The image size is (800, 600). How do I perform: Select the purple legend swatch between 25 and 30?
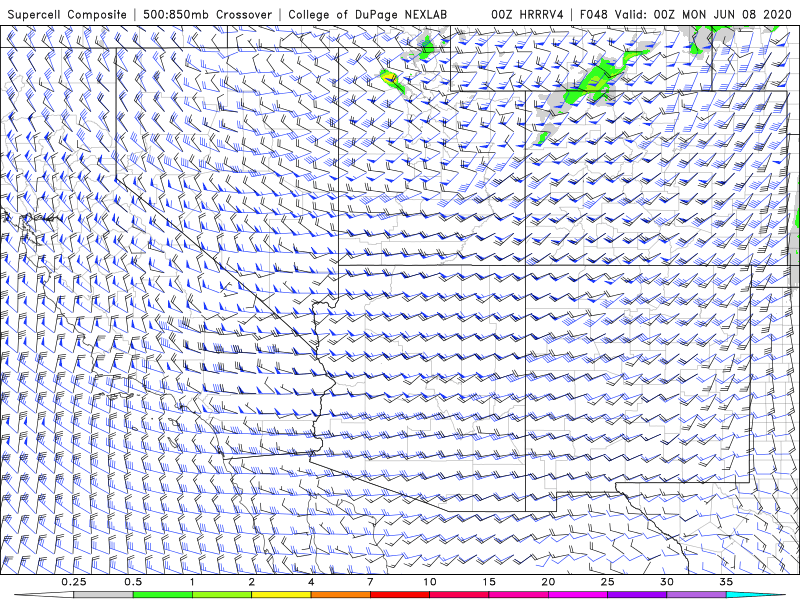pyautogui.click(x=637, y=595)
